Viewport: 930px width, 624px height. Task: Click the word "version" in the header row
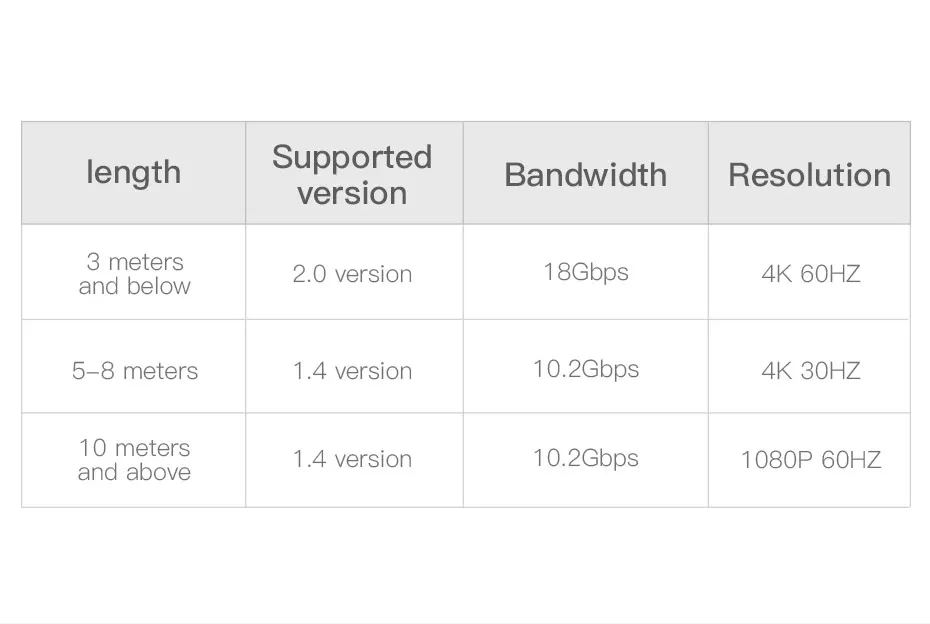[352, 193]
